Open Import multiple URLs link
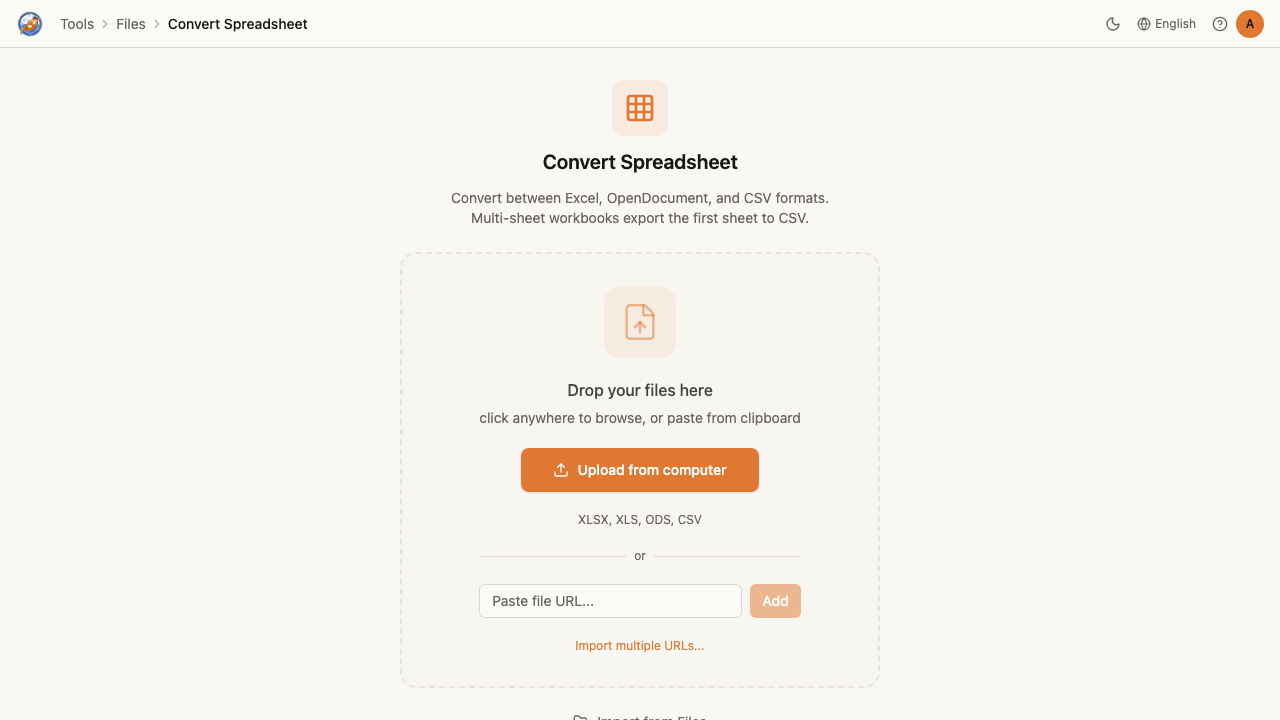Image resolution: width=1280 pixels, height=720 pixels. pyautogui.click(x=640, y=646)
